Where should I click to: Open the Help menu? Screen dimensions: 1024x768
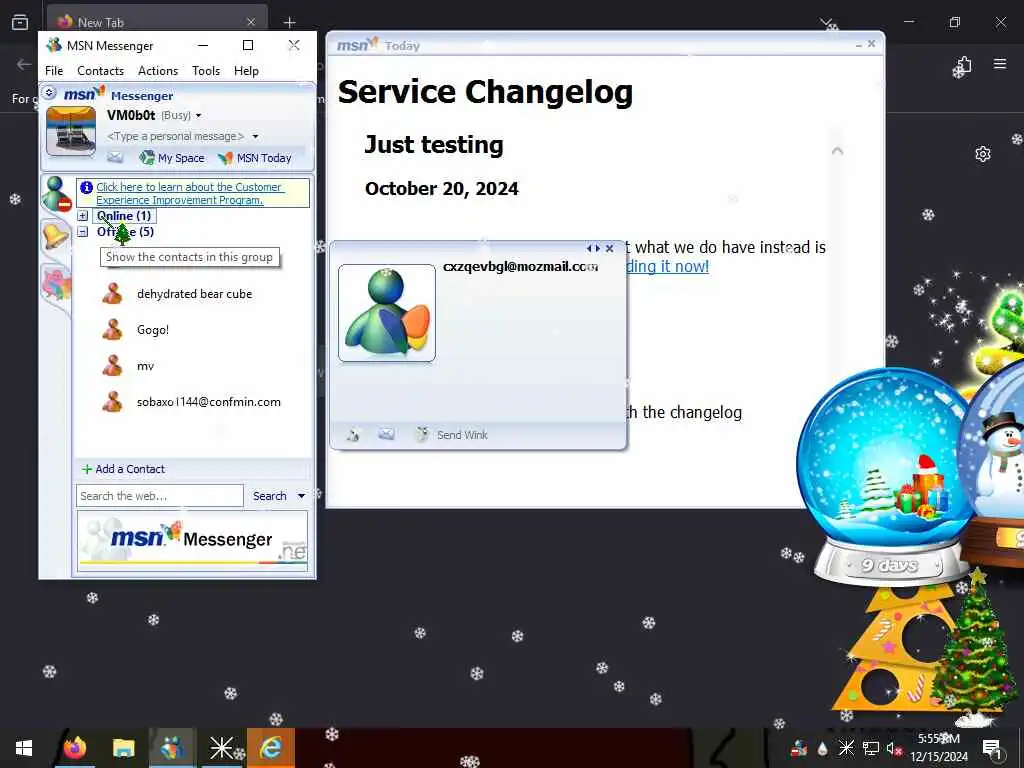pos(246,71)
